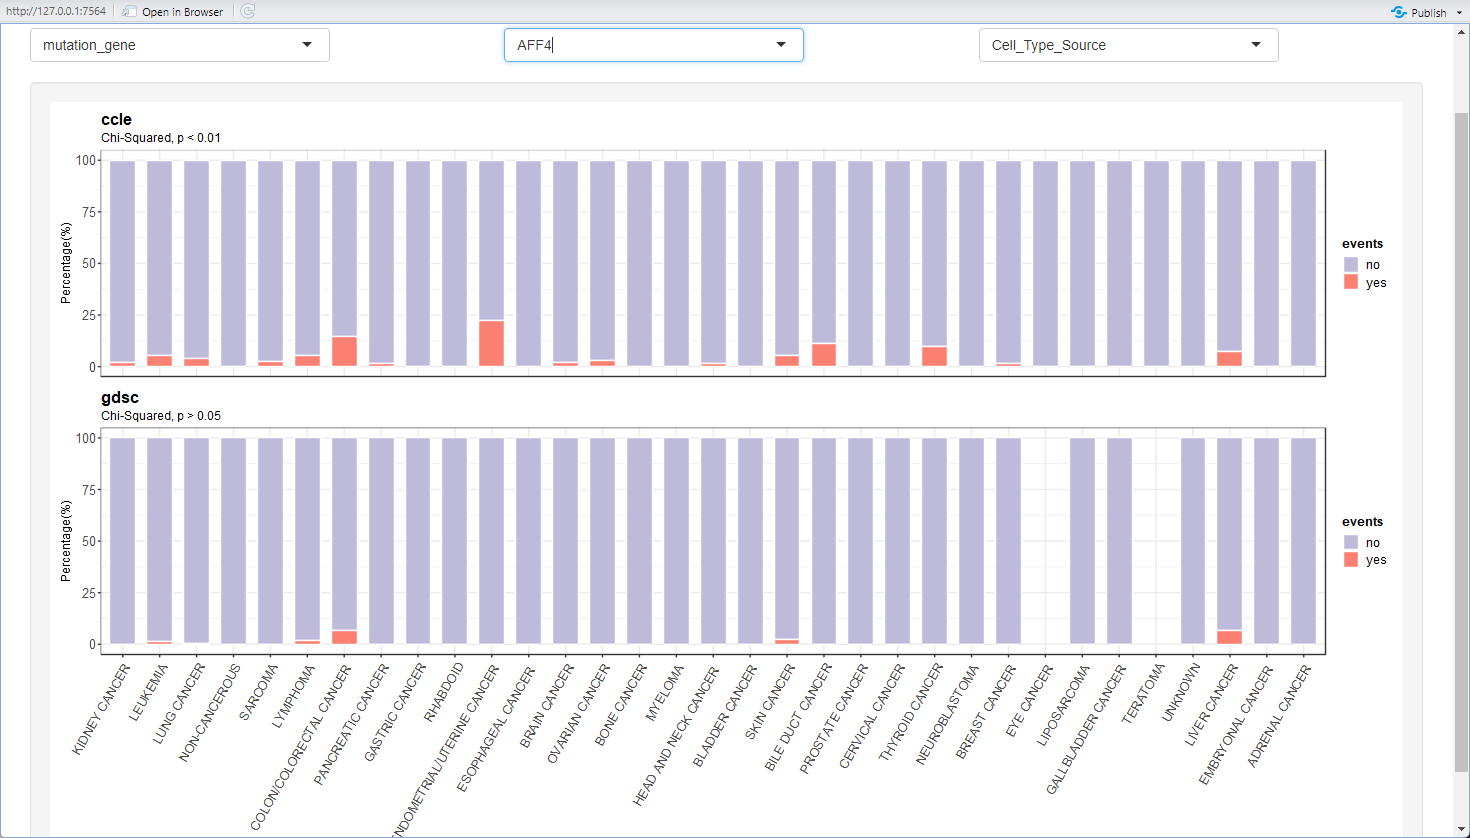Image resolution: width=1470 pixels, height=838 pixels.
Task: Click the LUNG CANCER axis label
Action: pyautogui.click(x=179, y=703)
